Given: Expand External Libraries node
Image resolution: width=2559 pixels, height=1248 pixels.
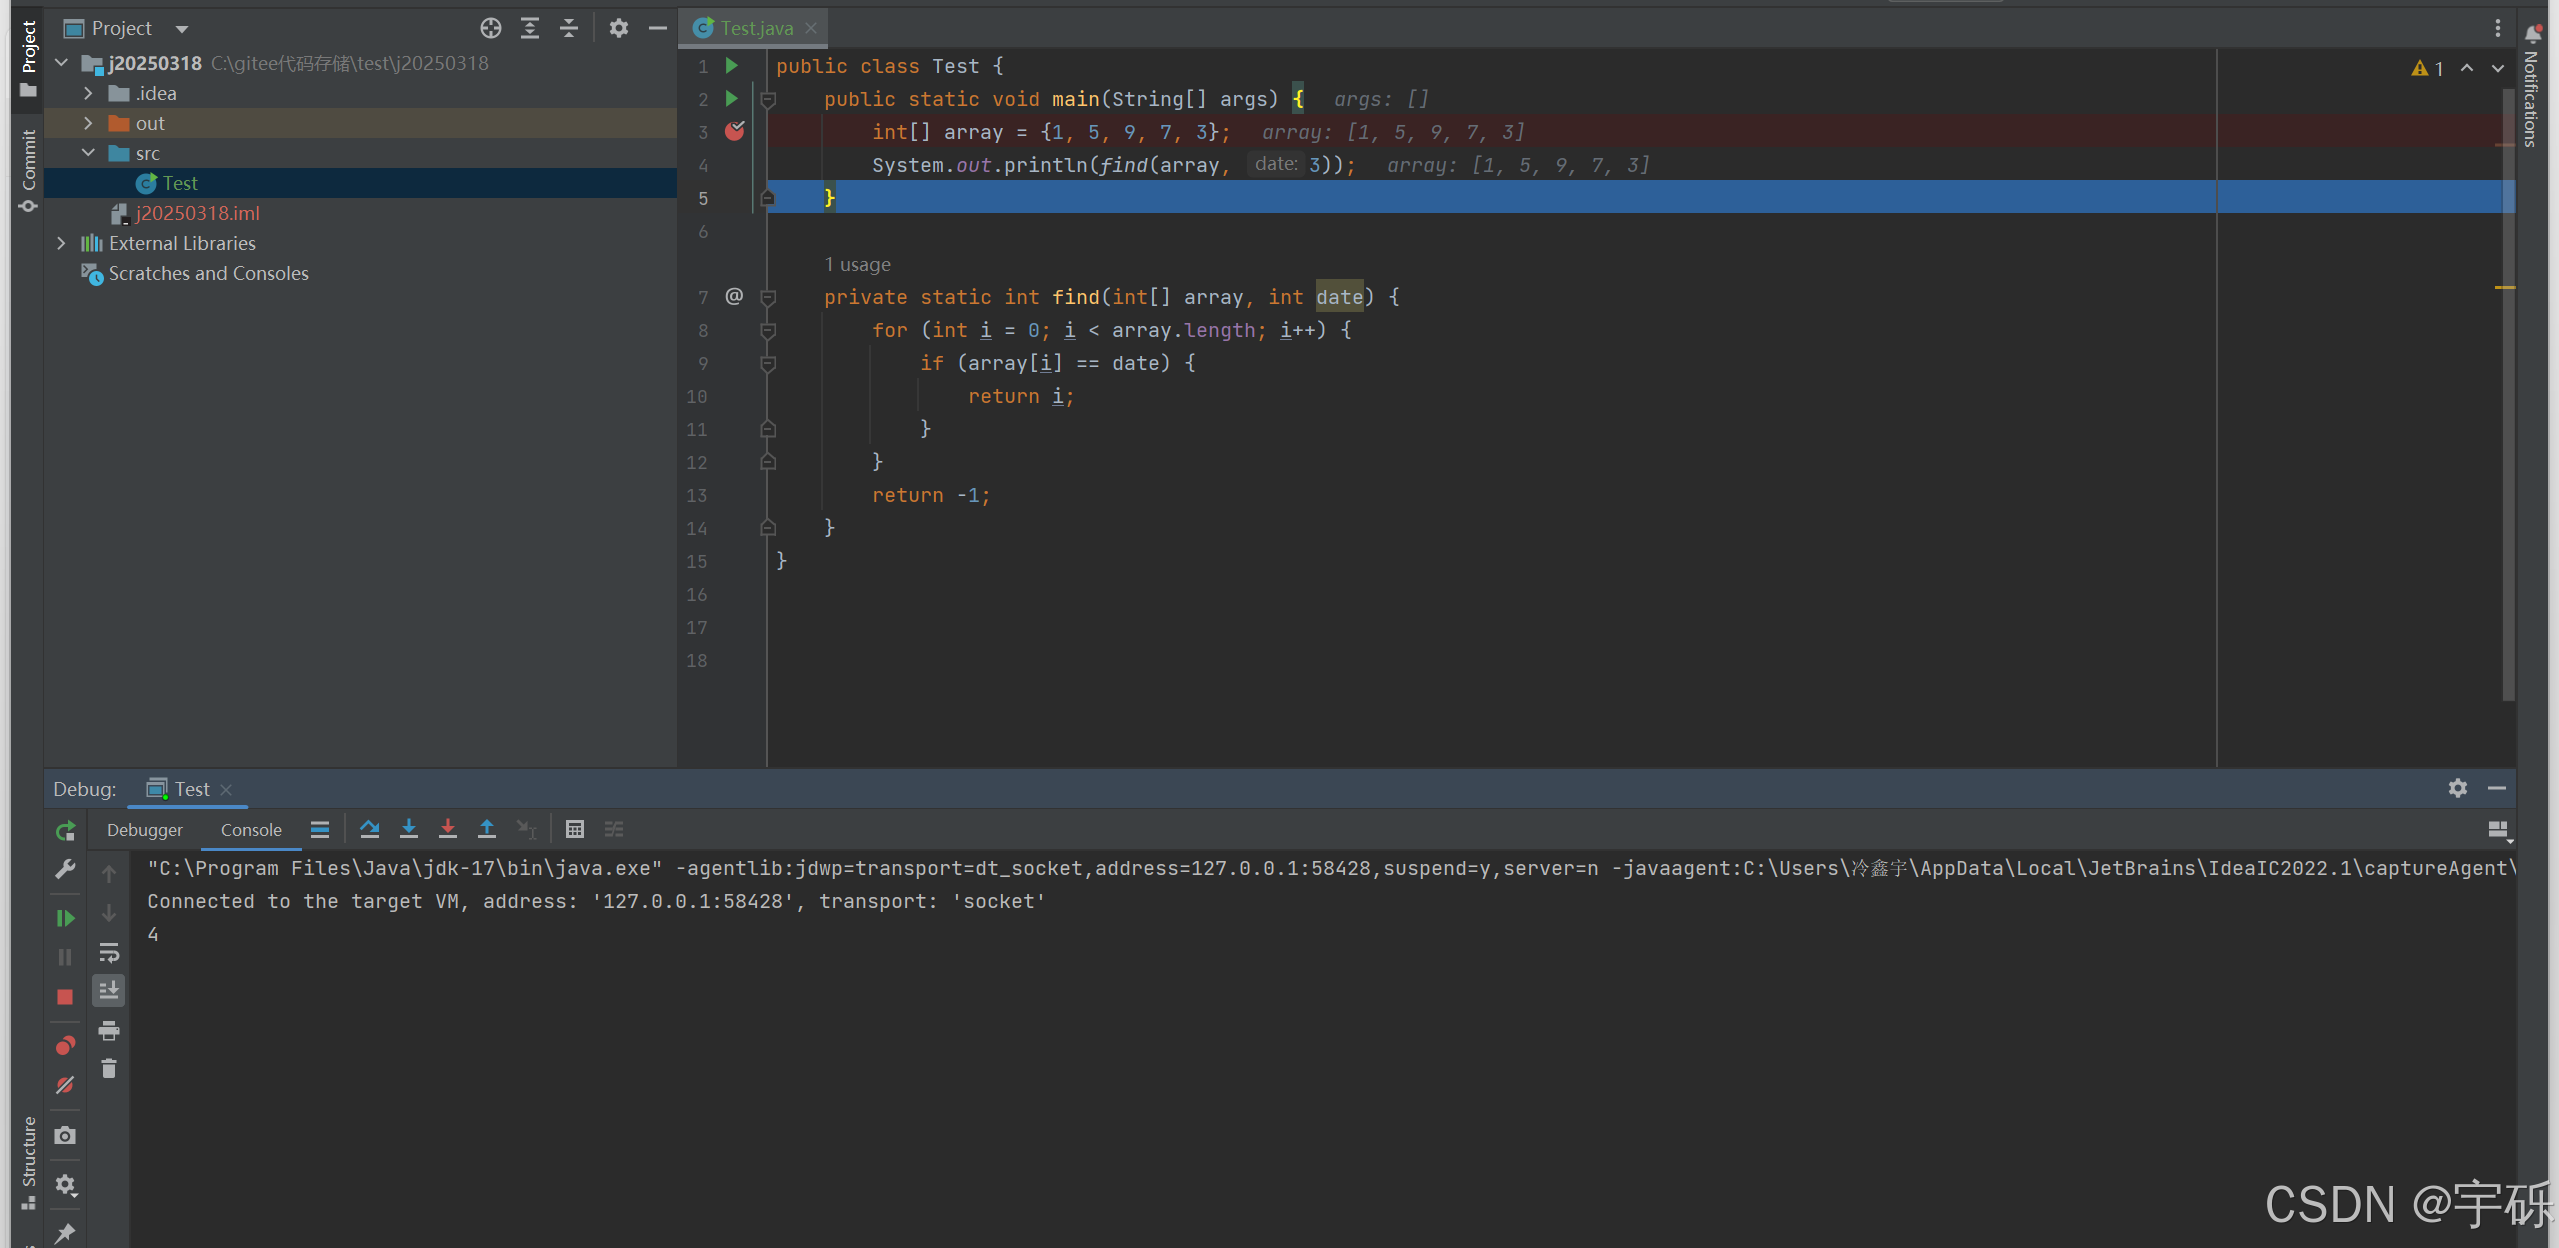Looking at the screenshot, I should [62, 243].
